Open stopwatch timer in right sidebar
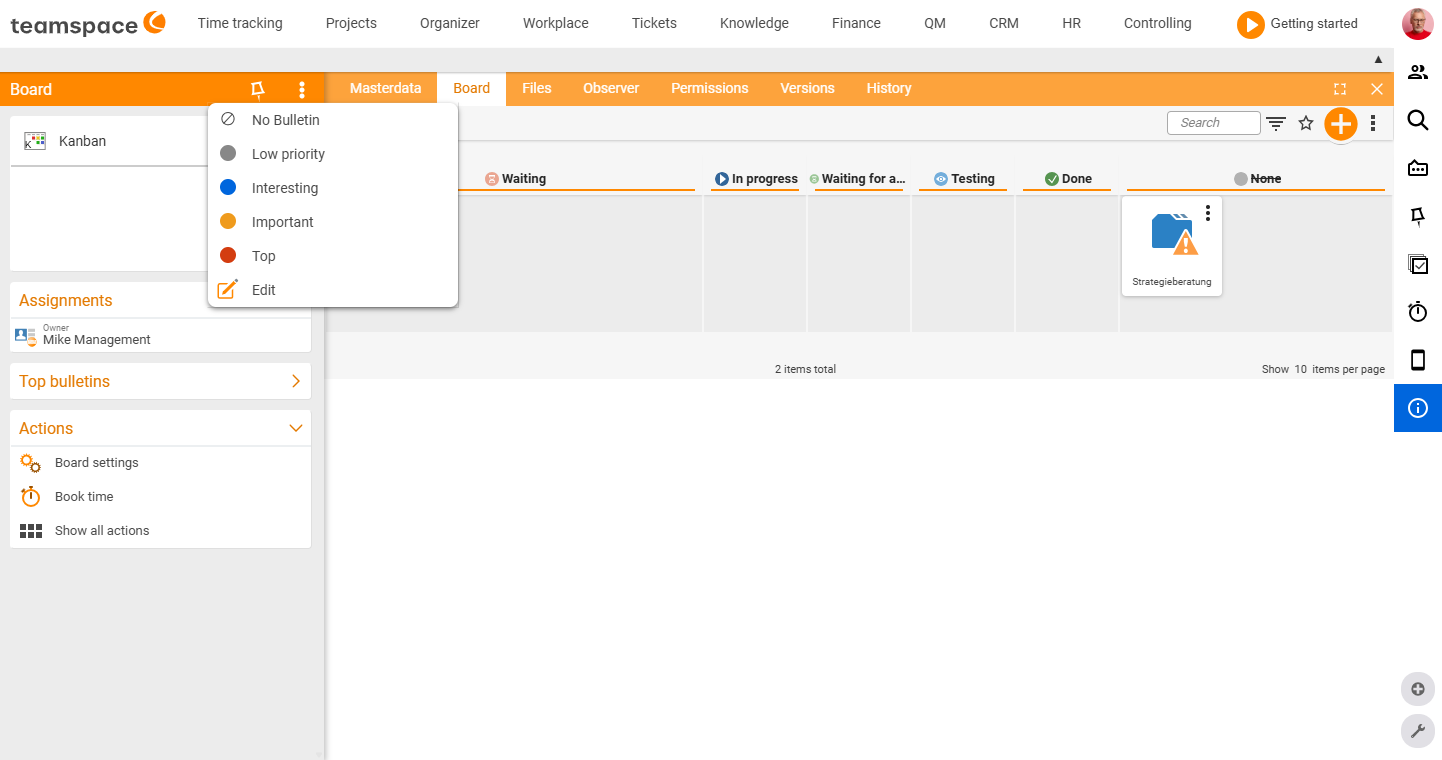1442x760 pixels. tap(1418, 312)
